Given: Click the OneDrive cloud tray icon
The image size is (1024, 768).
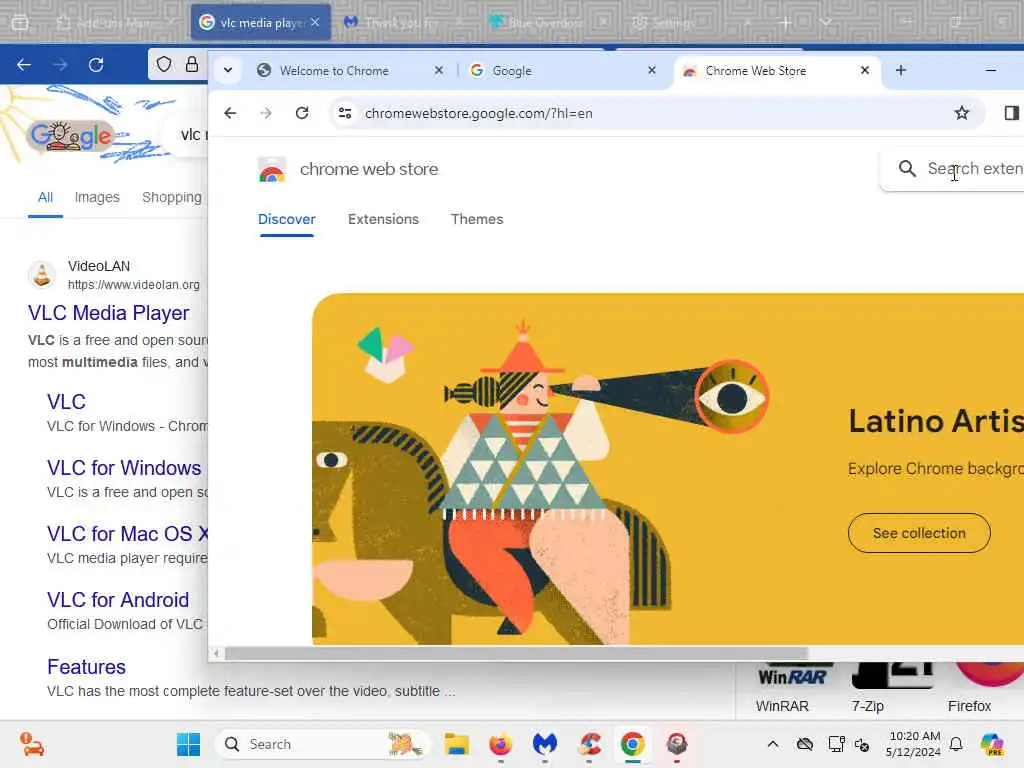Looking at the screenshot, I should [805, 744].
